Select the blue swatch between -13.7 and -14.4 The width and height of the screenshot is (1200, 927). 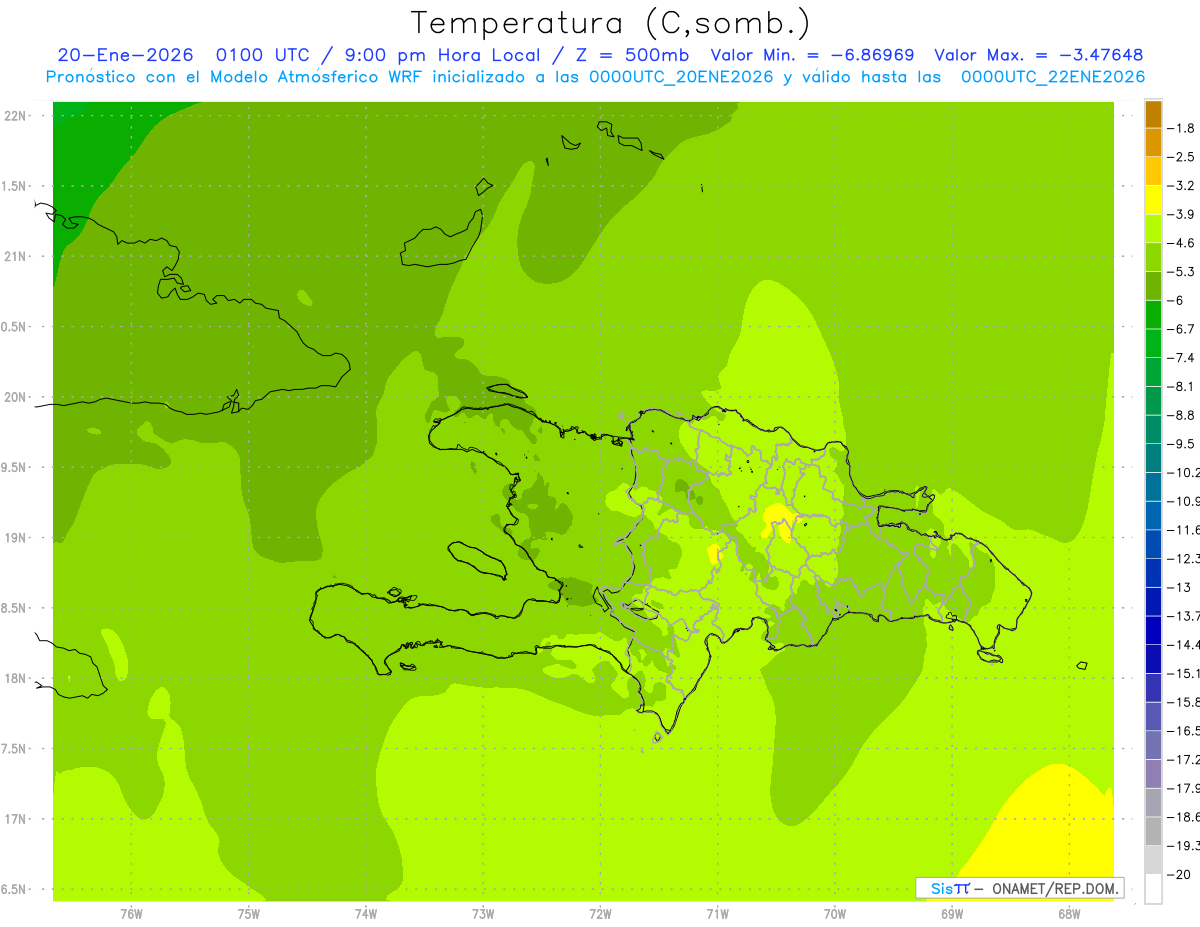coord(1153,630)
